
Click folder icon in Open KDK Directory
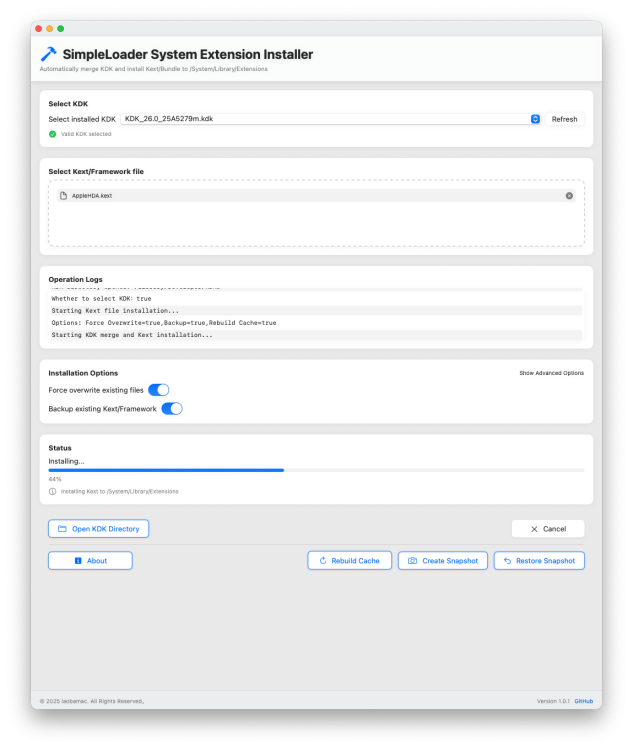pos(62,529)
